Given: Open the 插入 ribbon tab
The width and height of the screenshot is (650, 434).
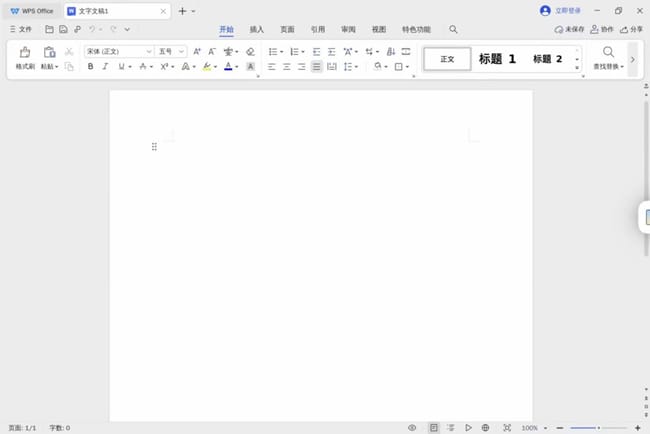Looking at the screenshot, I should pos(257,30).
